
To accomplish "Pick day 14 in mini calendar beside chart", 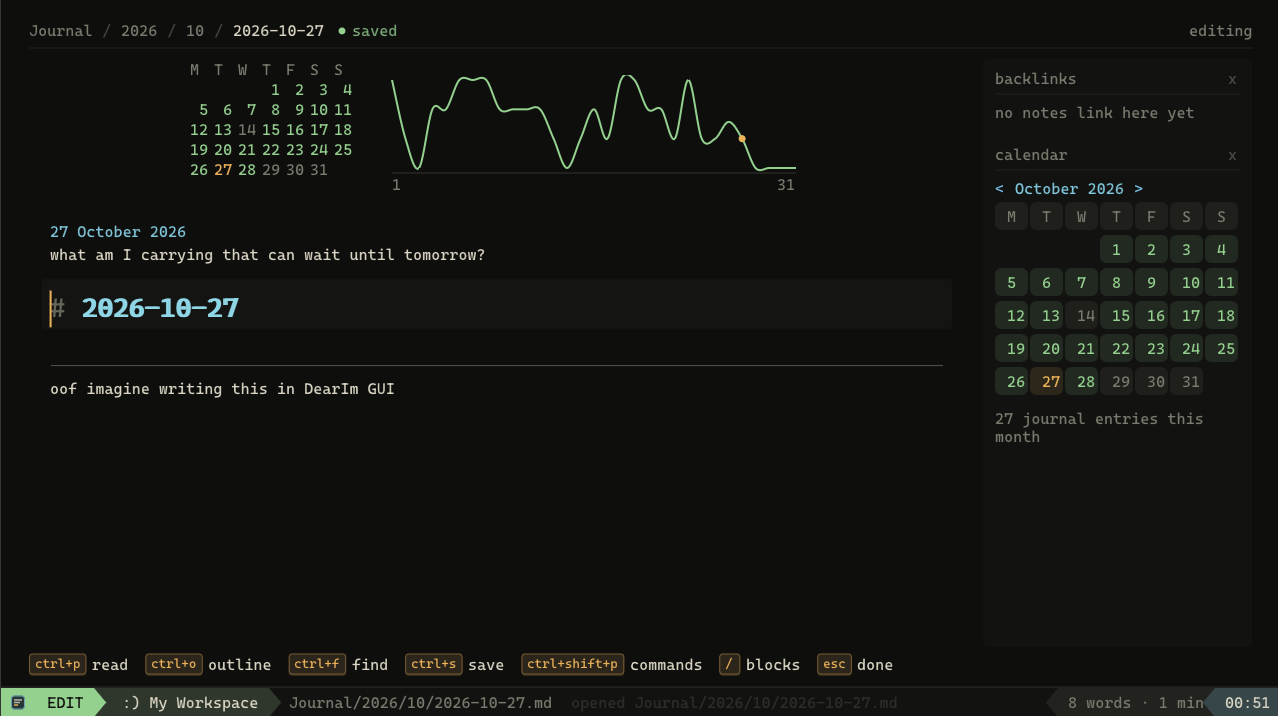I will pos(247,130).
